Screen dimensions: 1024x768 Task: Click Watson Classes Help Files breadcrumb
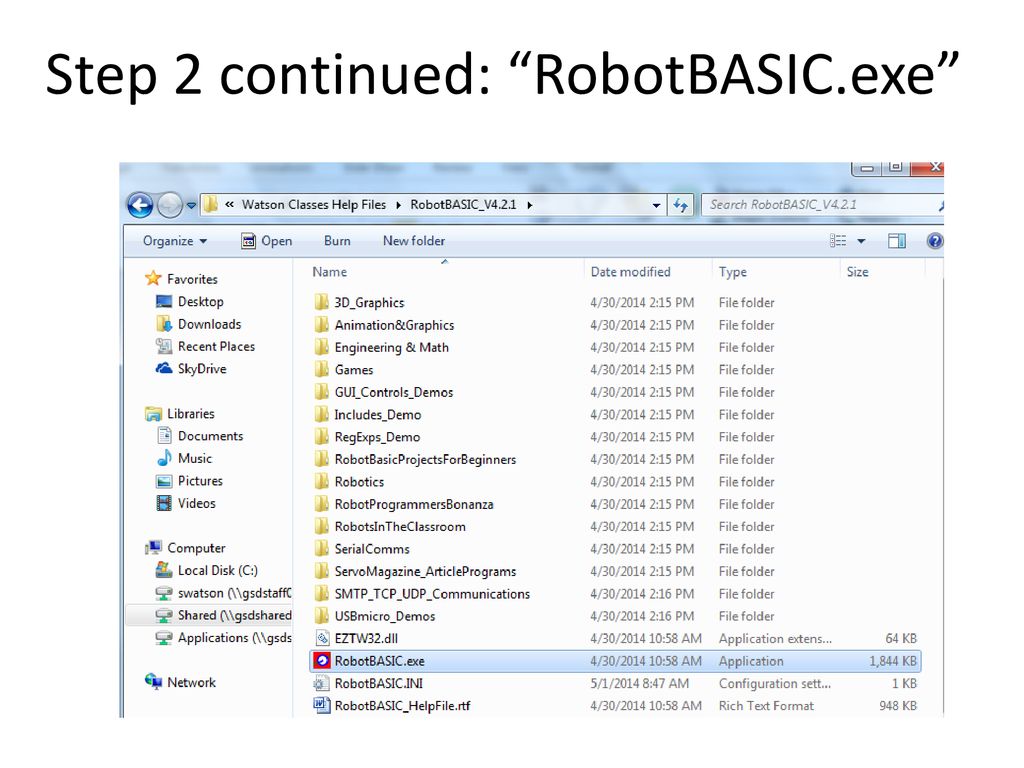(x=313, y=204)
